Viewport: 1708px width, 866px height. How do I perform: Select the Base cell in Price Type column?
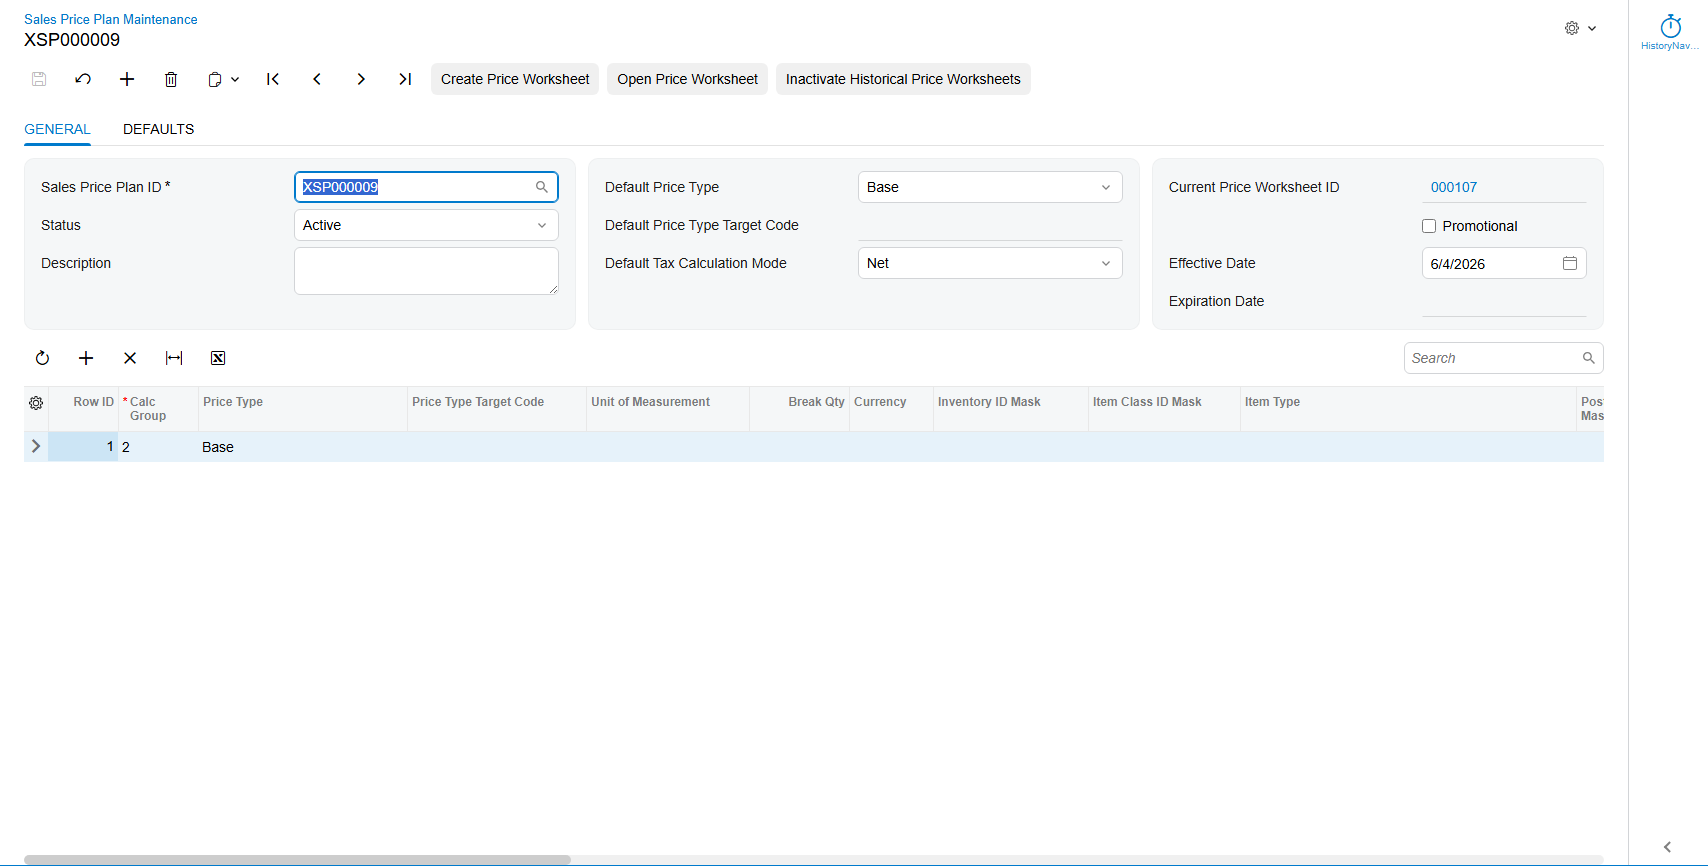pos(302,447)
